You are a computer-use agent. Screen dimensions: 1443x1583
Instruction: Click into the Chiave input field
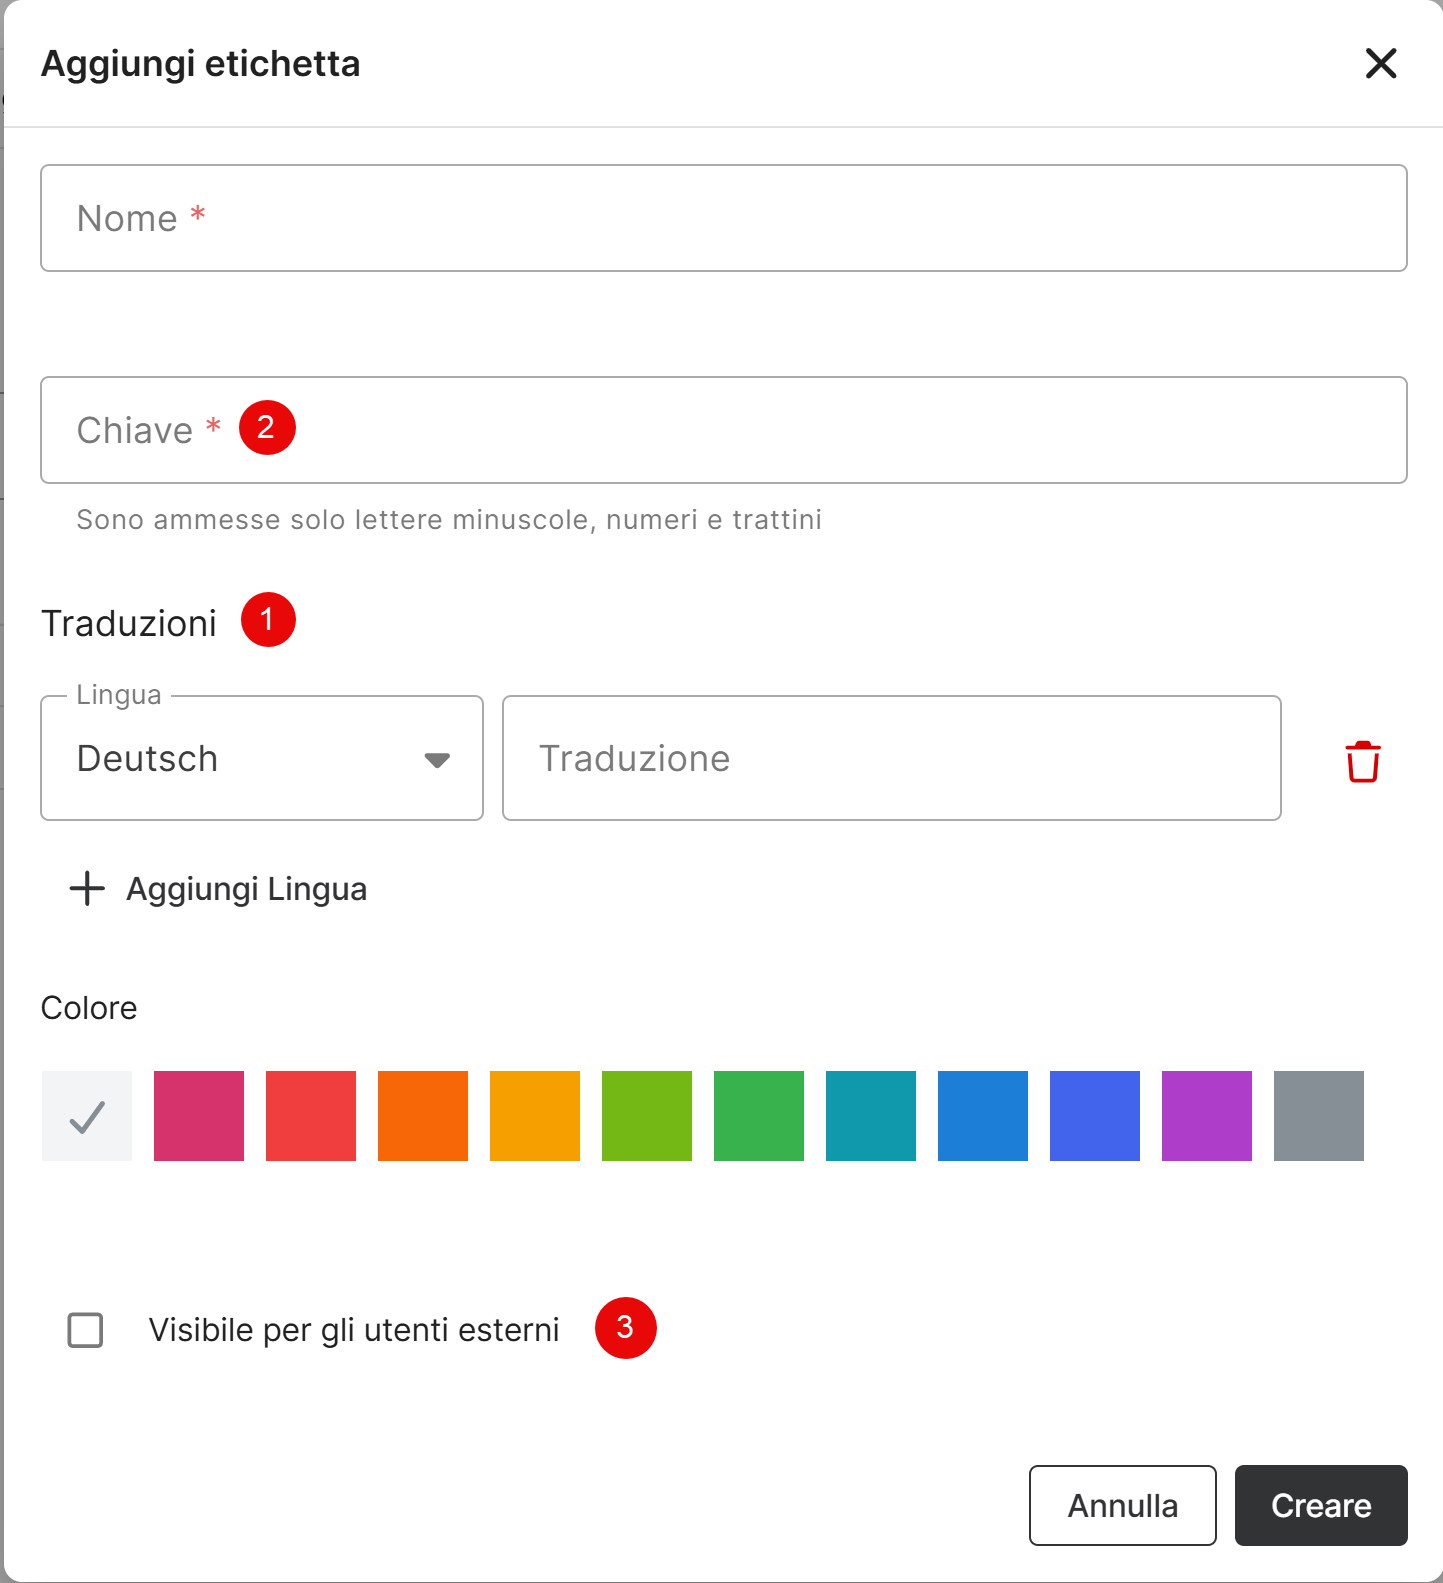coord(723,430)
